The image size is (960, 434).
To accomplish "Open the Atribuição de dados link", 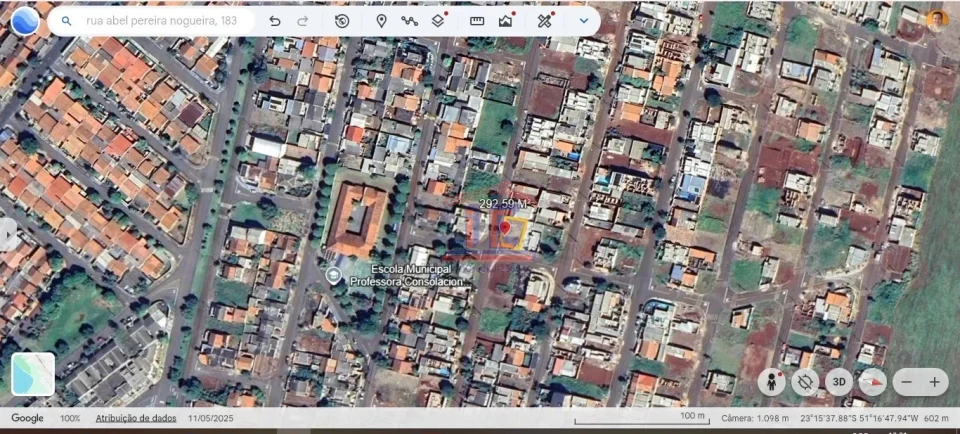I will [x=135, y=418].
